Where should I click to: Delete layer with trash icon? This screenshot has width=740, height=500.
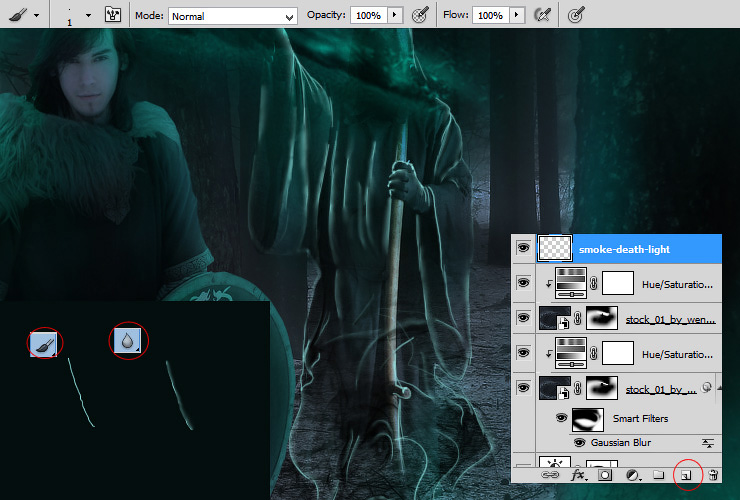(x=714, y=475)
